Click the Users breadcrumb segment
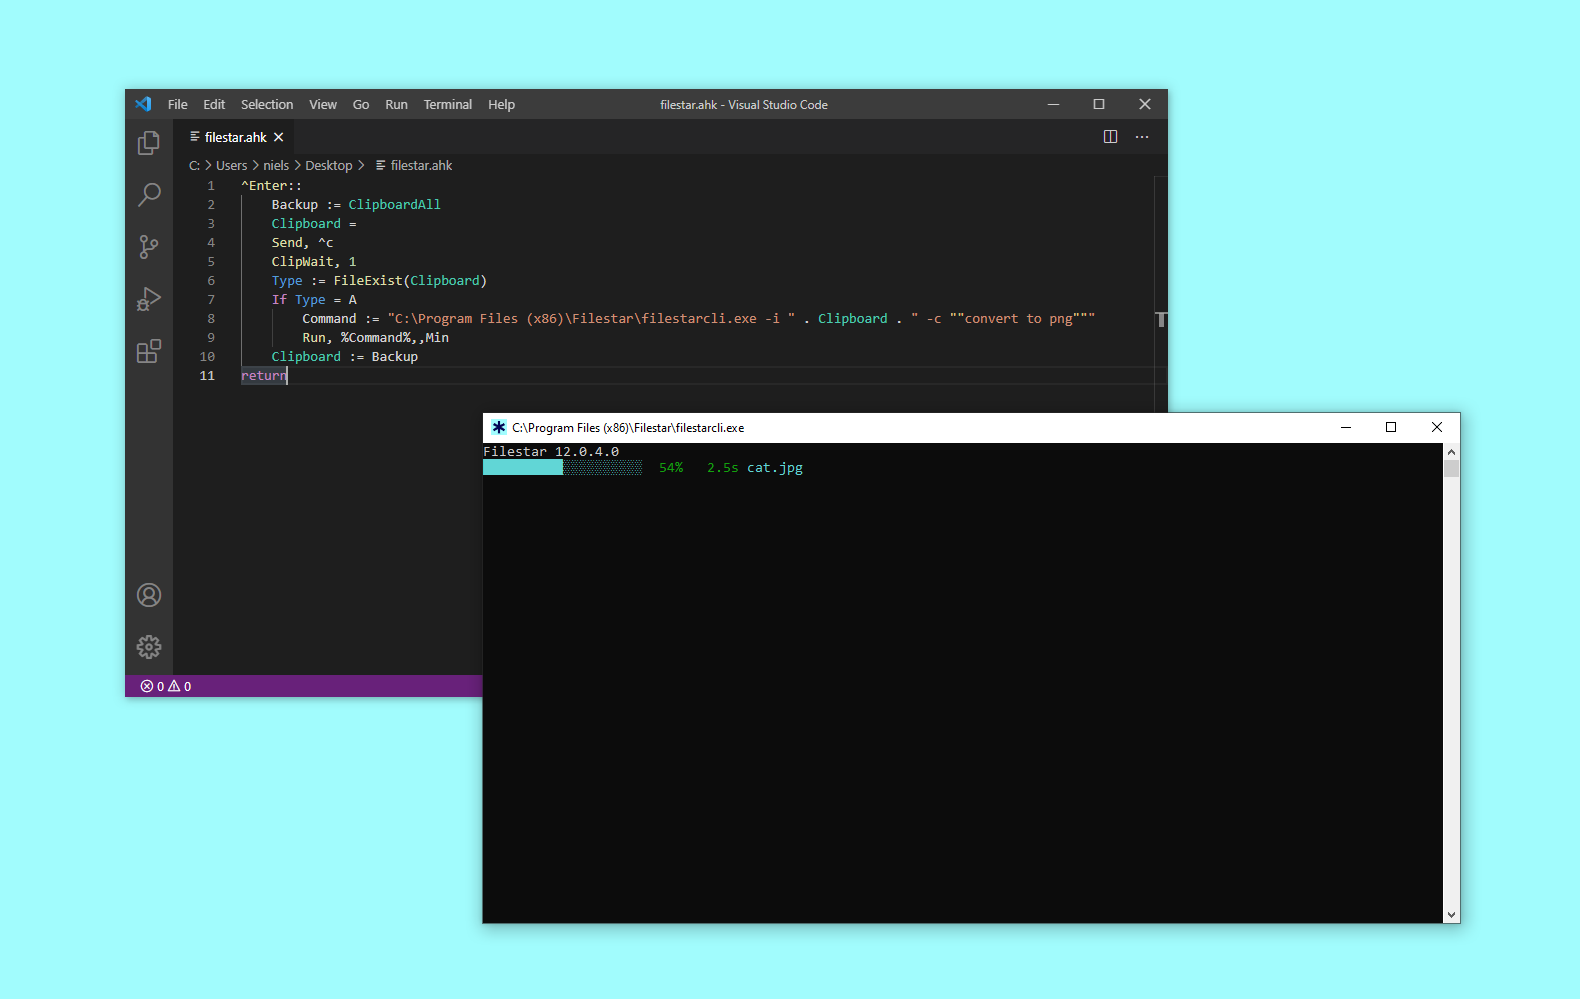 pos(231,165)
